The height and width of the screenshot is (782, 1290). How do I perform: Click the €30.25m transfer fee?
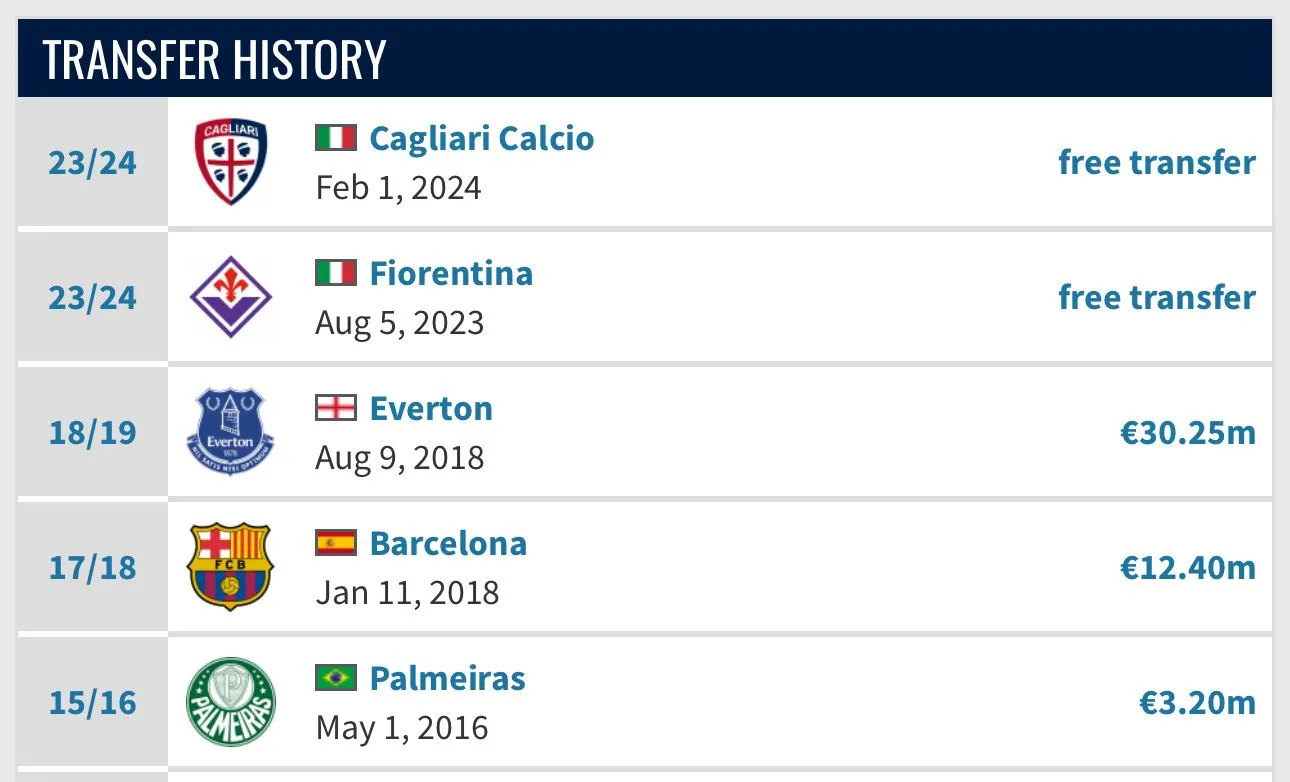[x=1187, y=432]
